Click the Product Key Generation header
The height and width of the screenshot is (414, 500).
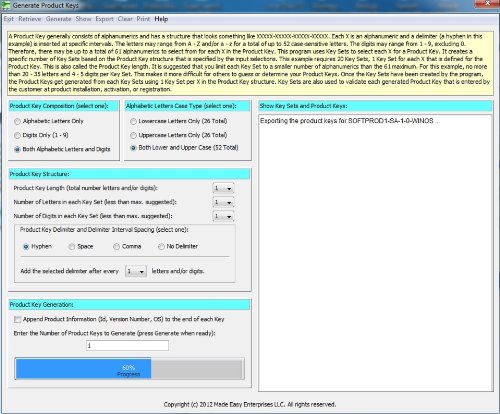tap(129, 305)
